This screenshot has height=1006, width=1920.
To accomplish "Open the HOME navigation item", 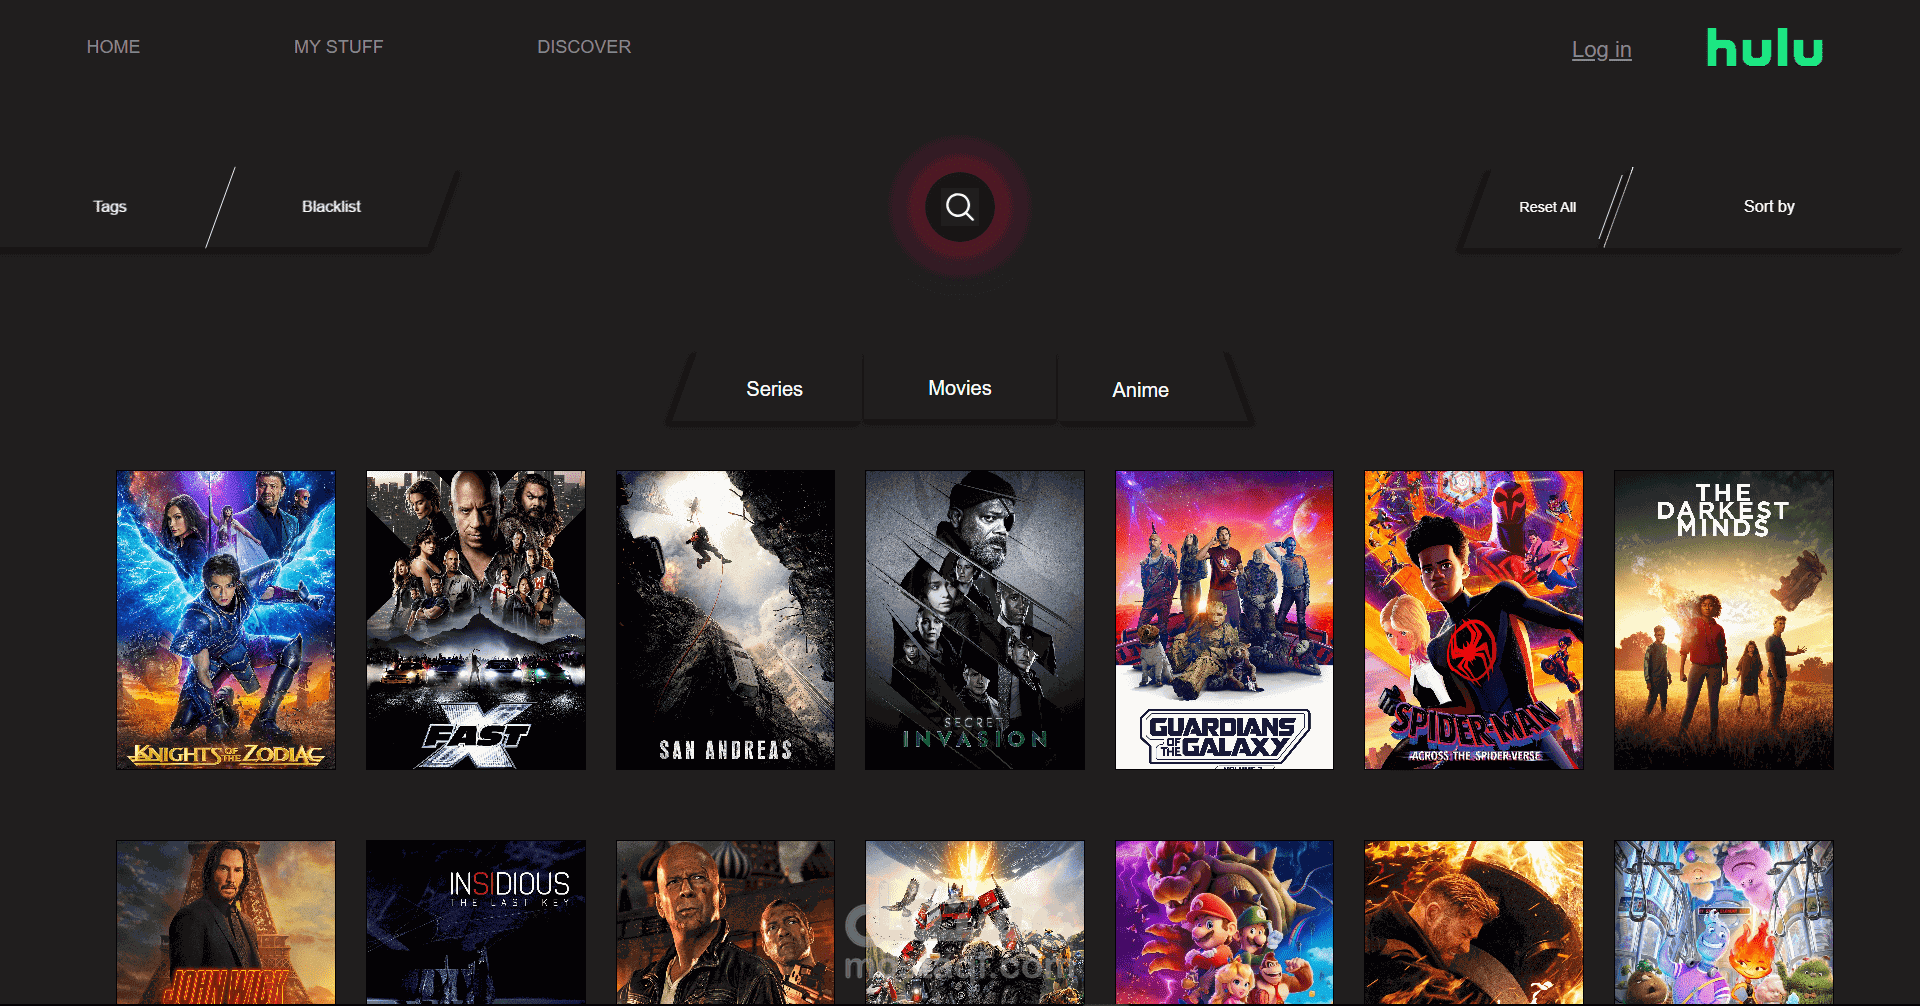I will [113, 47].
